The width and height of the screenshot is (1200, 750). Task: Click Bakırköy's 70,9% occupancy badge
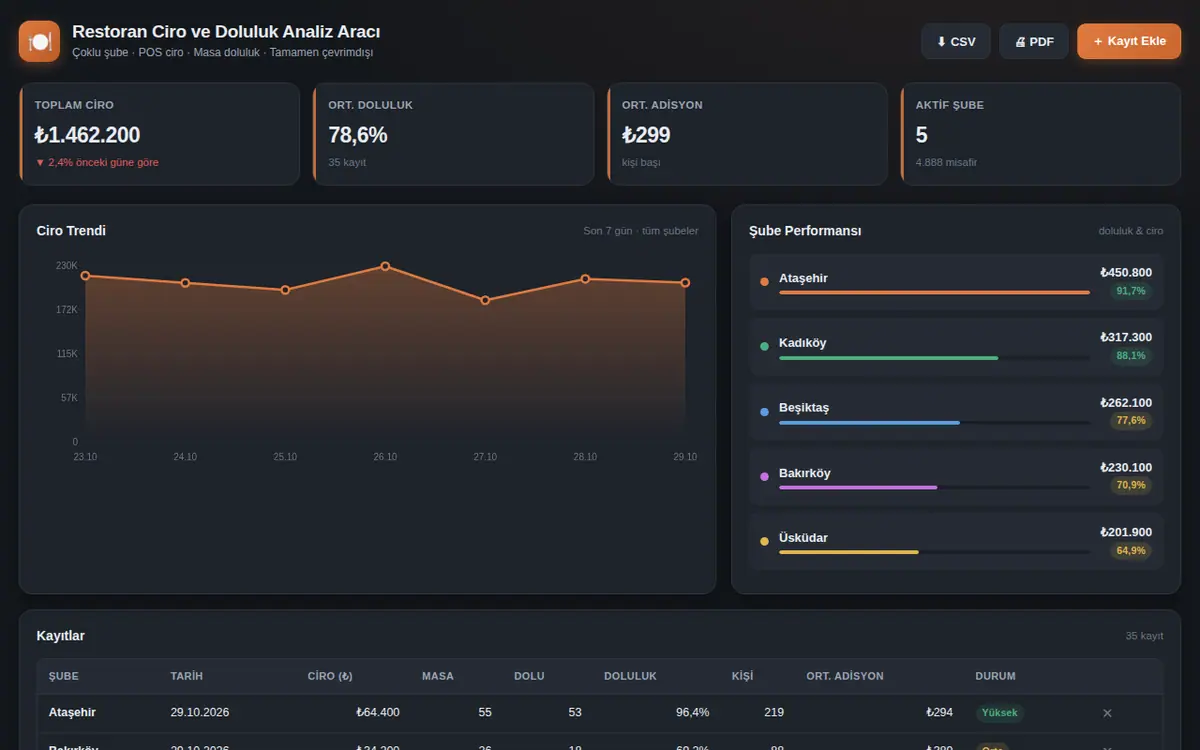1131,485
